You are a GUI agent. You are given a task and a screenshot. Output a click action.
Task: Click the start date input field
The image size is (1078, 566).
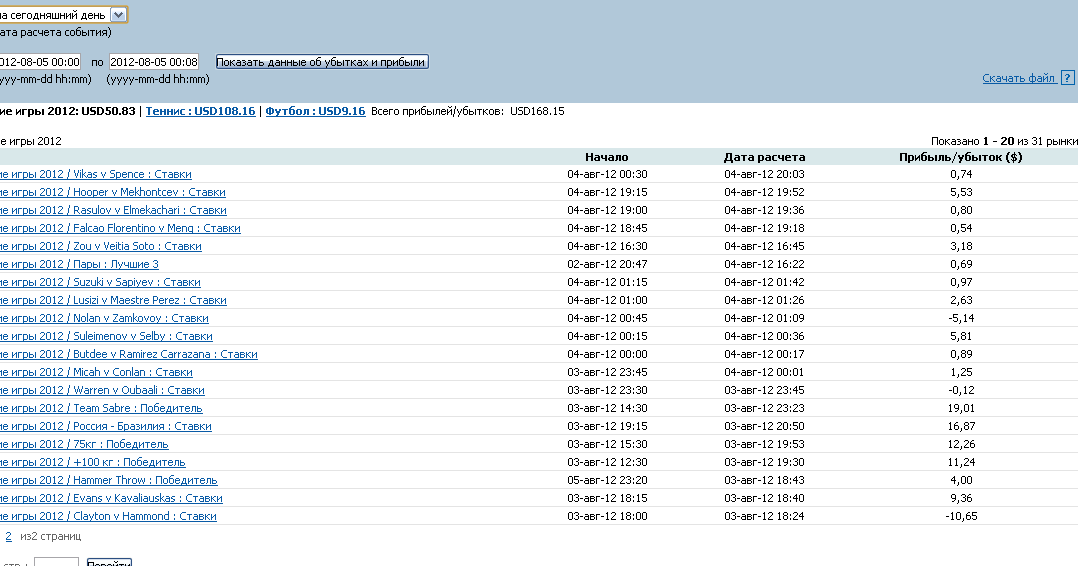[x=40, y=62]
